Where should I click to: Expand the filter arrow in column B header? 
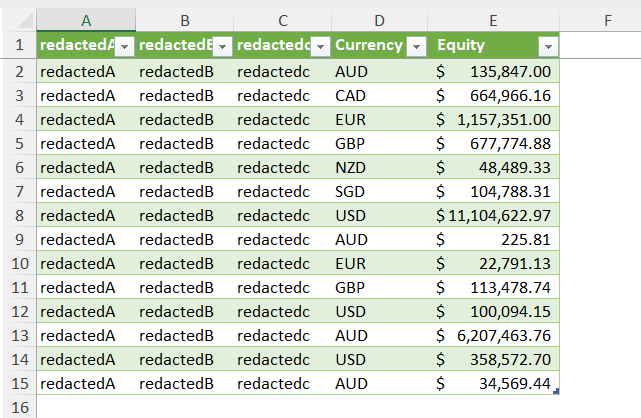point(222,46)
